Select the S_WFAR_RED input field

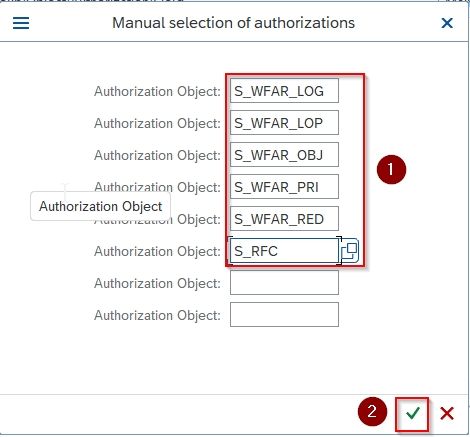click(x=284, y=219)
